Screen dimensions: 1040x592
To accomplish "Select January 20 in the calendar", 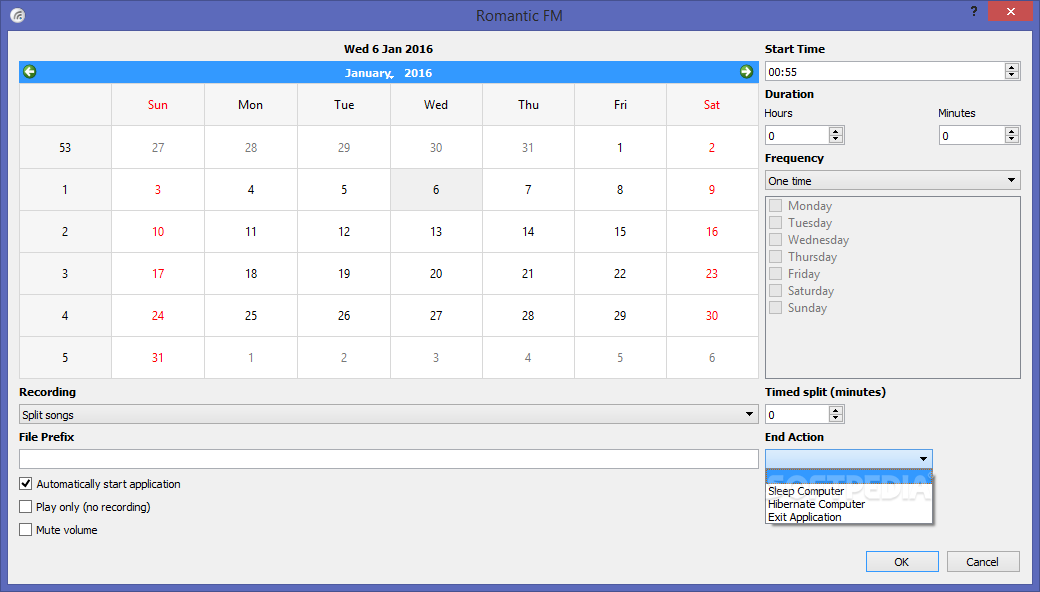I will point(436,273).
